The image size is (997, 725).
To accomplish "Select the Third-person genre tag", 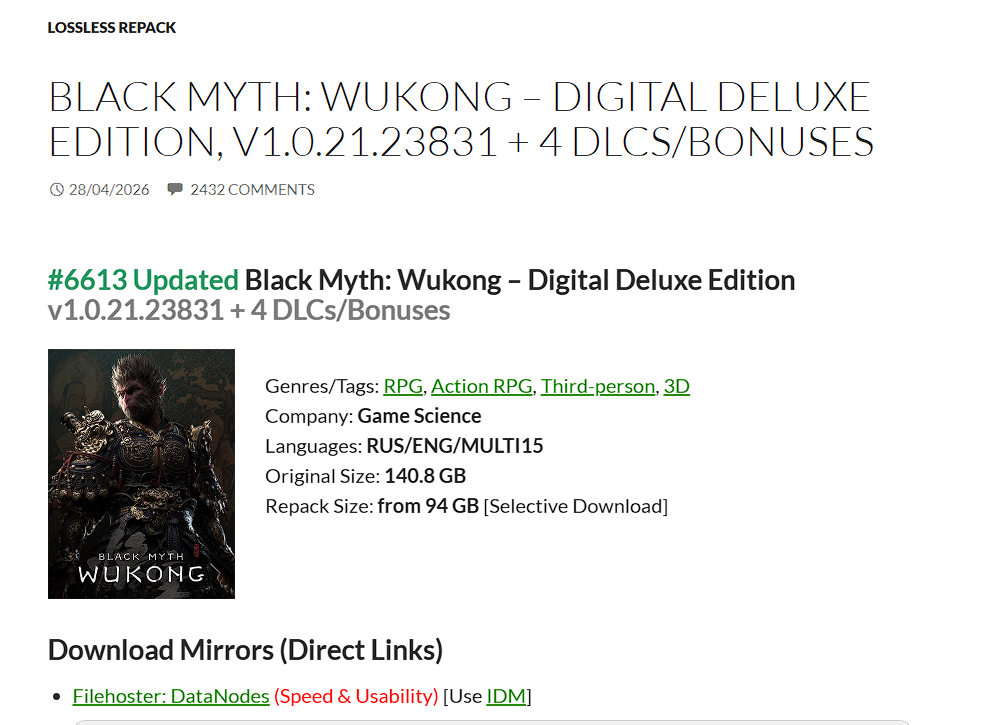I will [598, 386].
